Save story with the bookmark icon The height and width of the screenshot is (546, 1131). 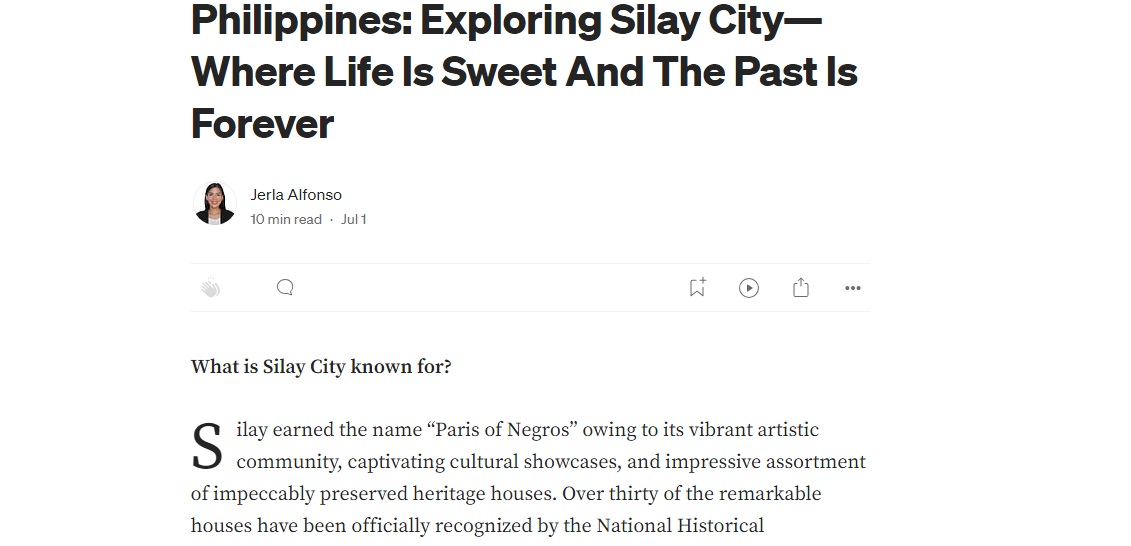click(697, 288)
